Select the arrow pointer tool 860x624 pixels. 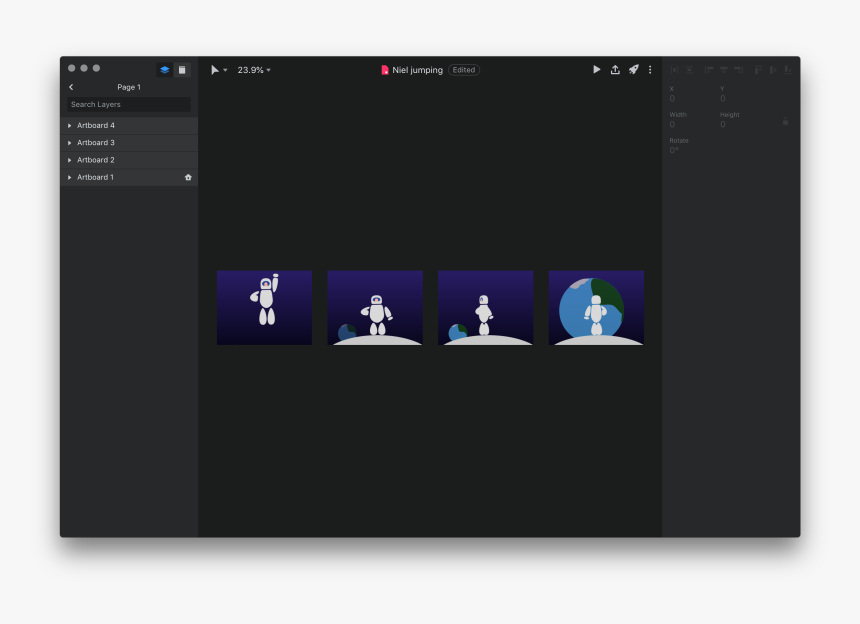point(214,70)
